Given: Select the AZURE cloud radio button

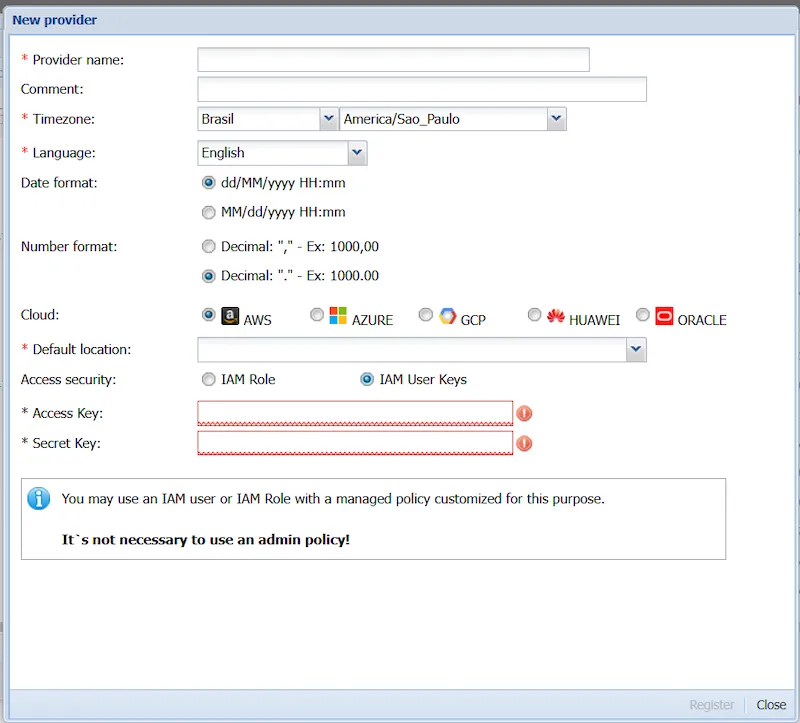Looking at the screenshot, I should tap(317, 315).
